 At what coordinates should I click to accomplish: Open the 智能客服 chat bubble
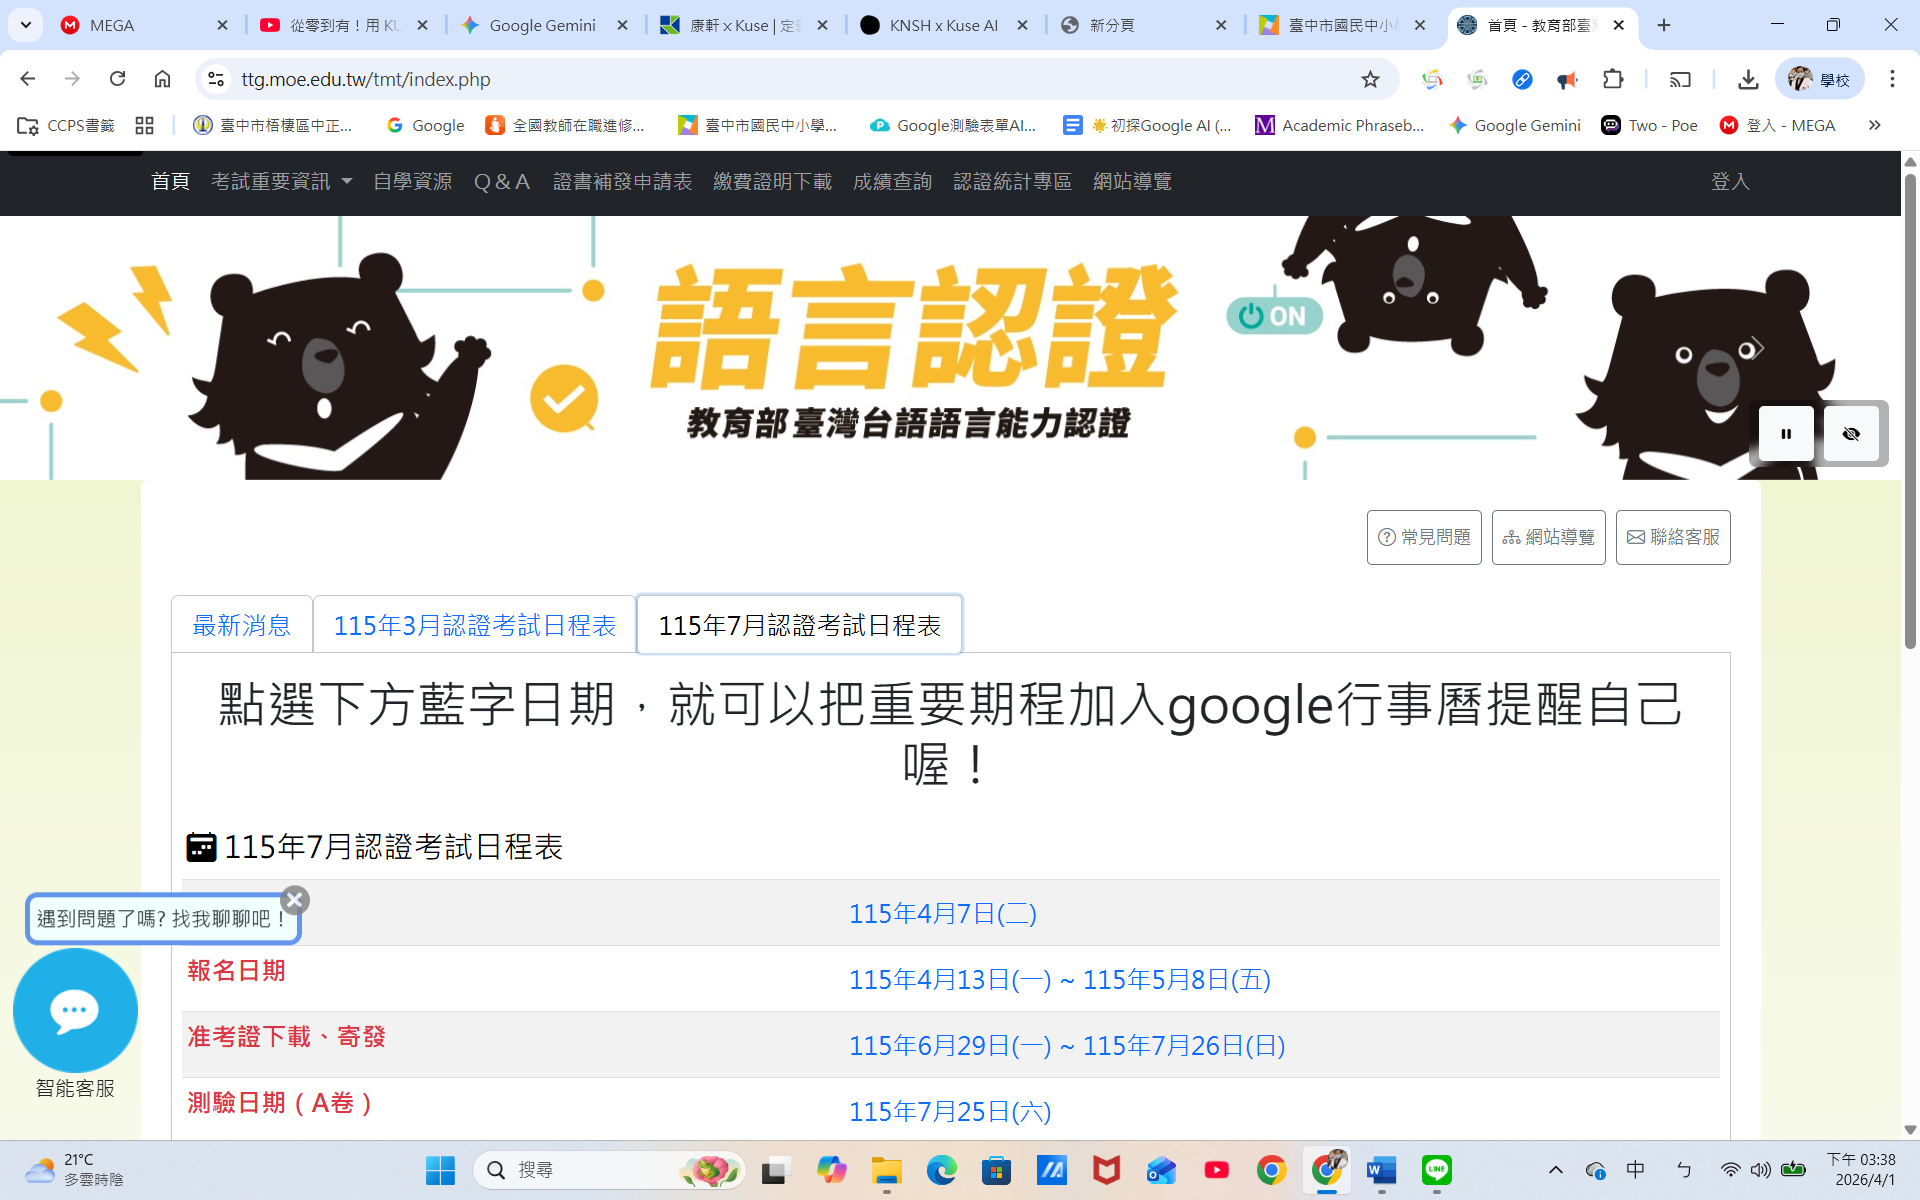pos(75,1010)
